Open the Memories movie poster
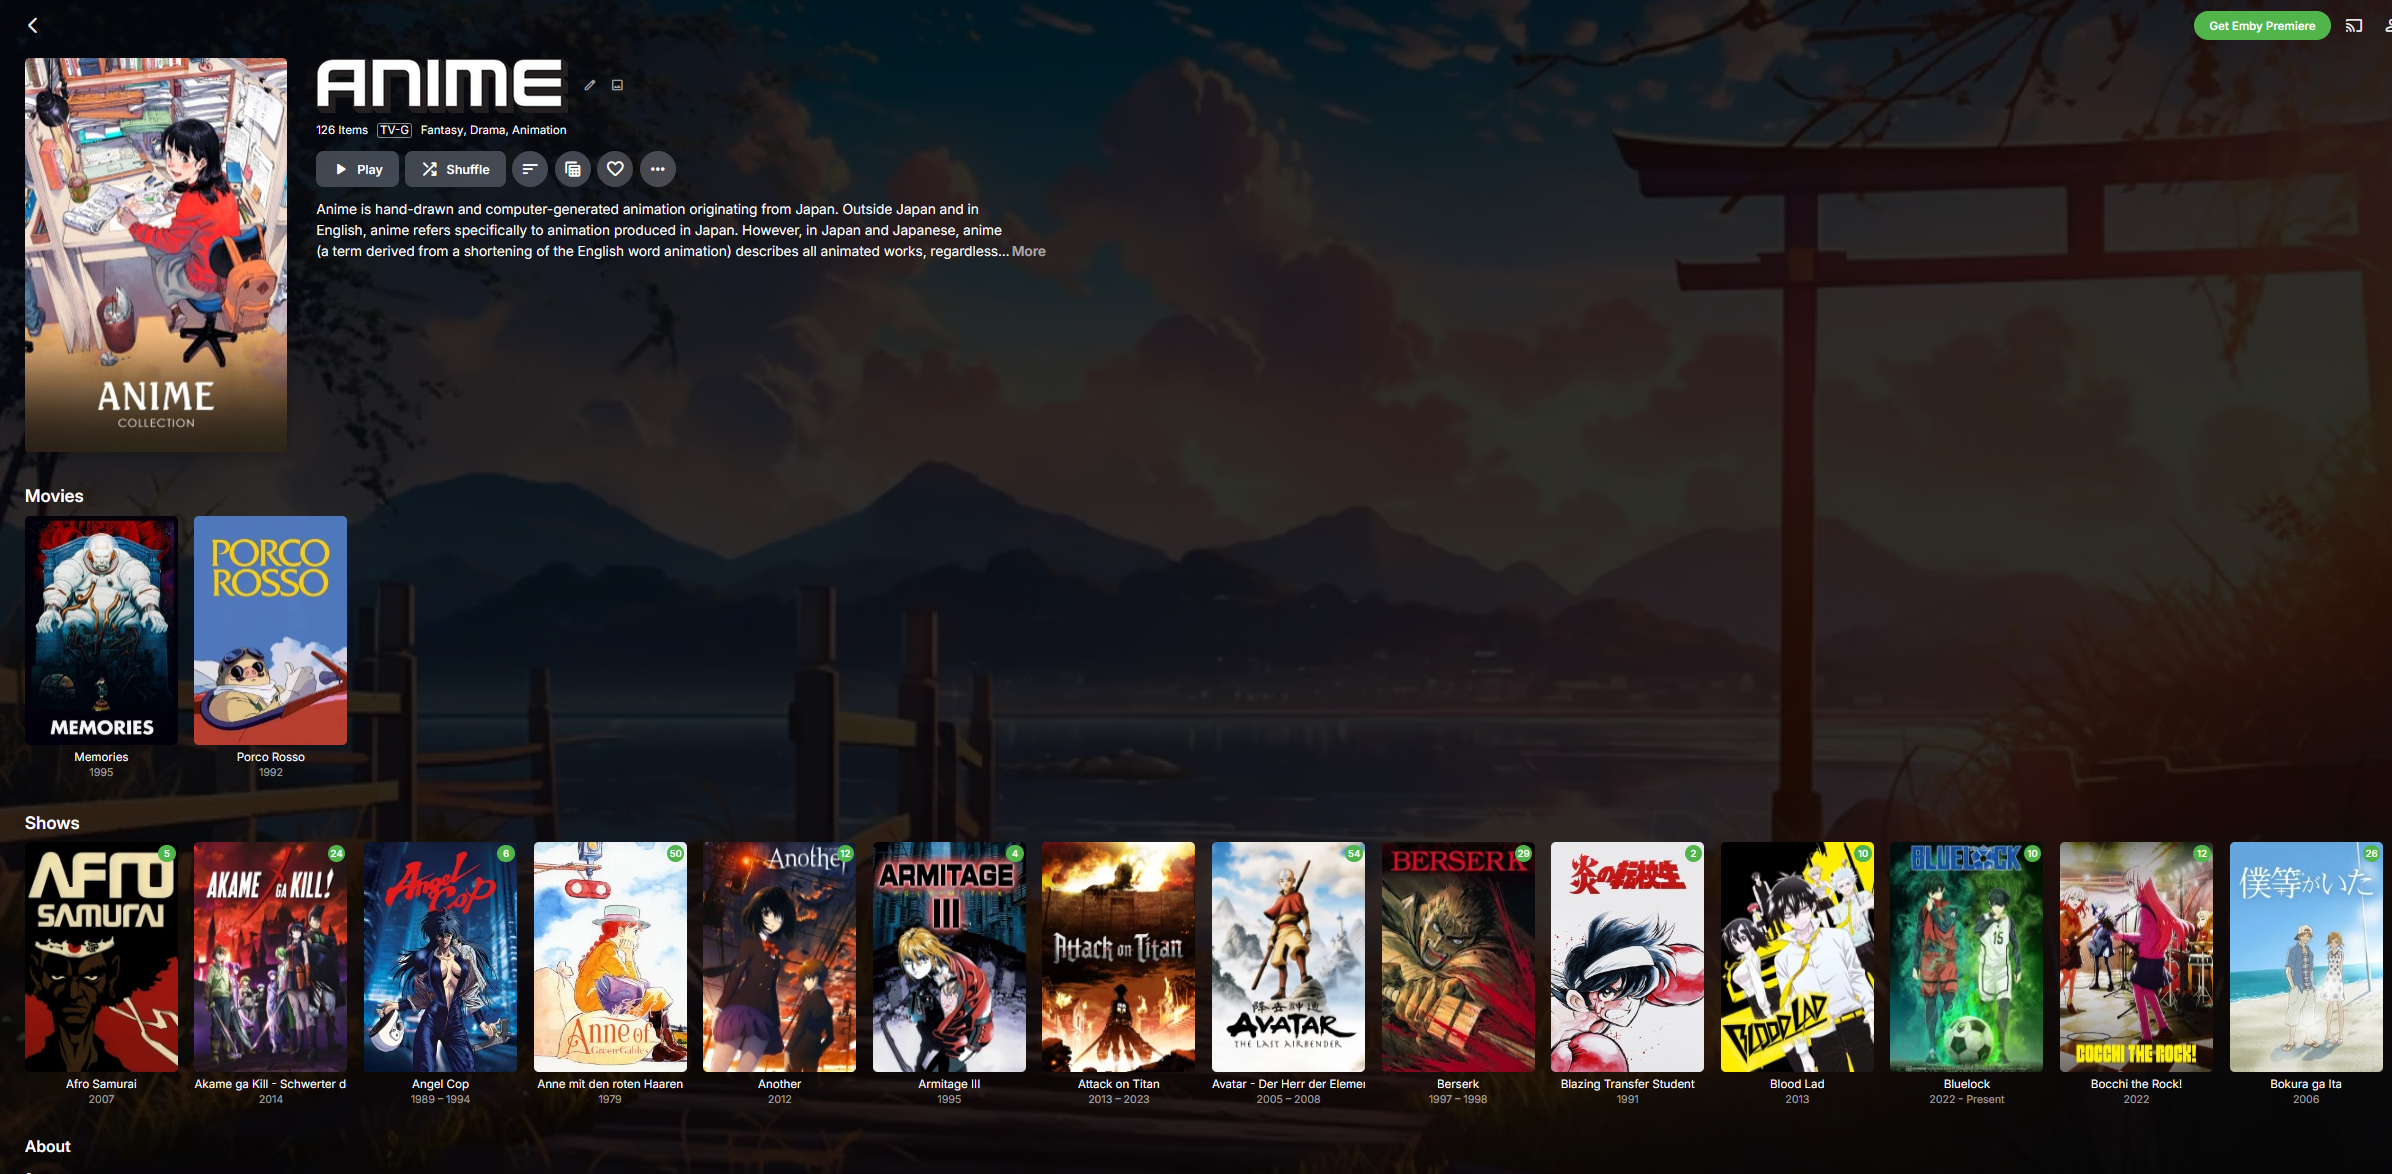 [x=101, y=630]
